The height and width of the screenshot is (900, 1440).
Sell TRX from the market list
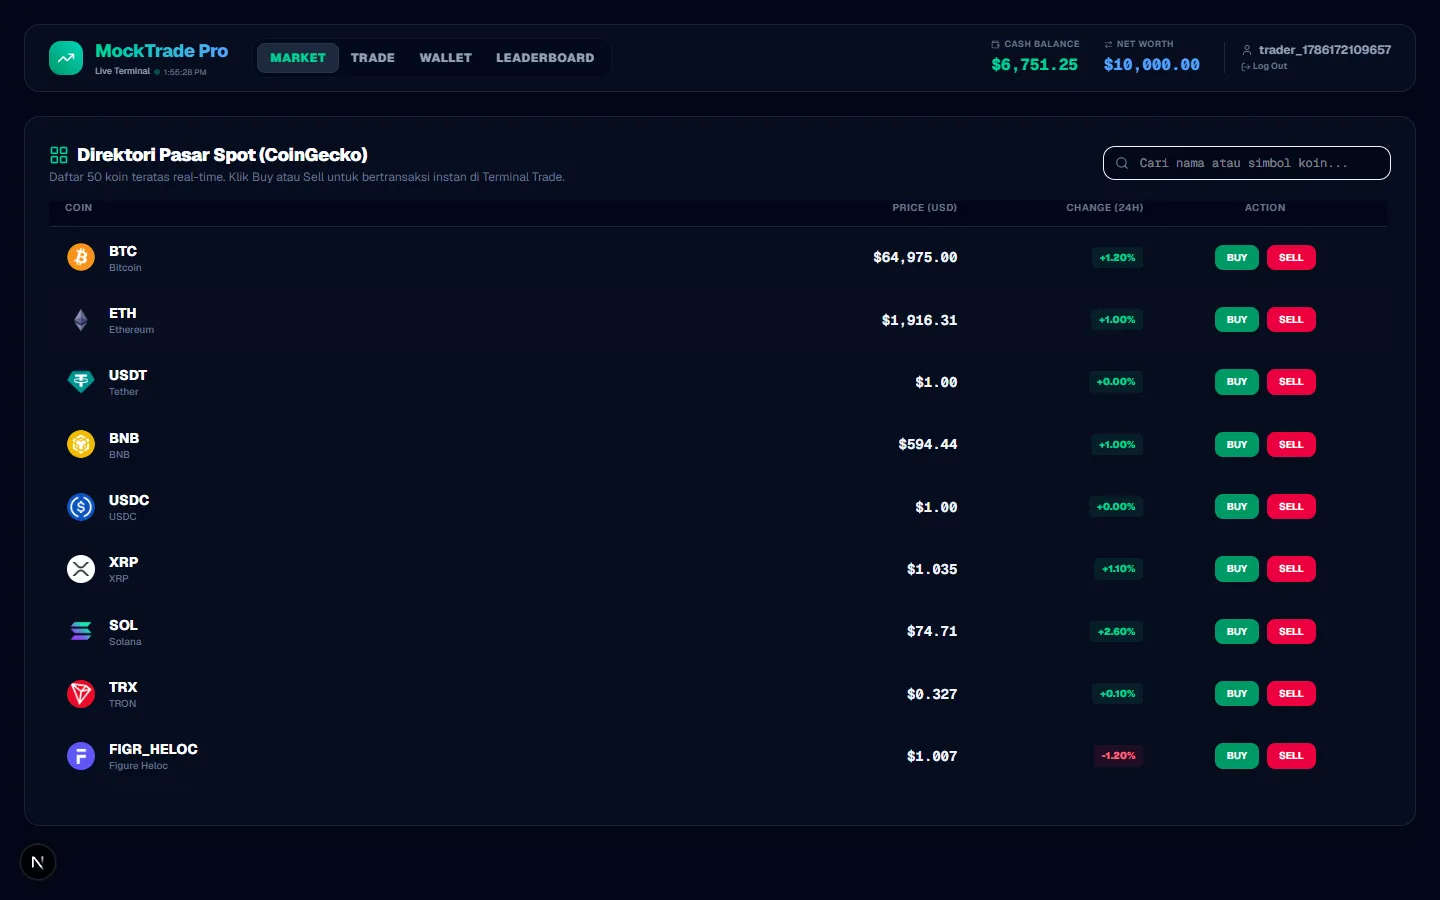pyautogui.click(x=1291, y=694)
